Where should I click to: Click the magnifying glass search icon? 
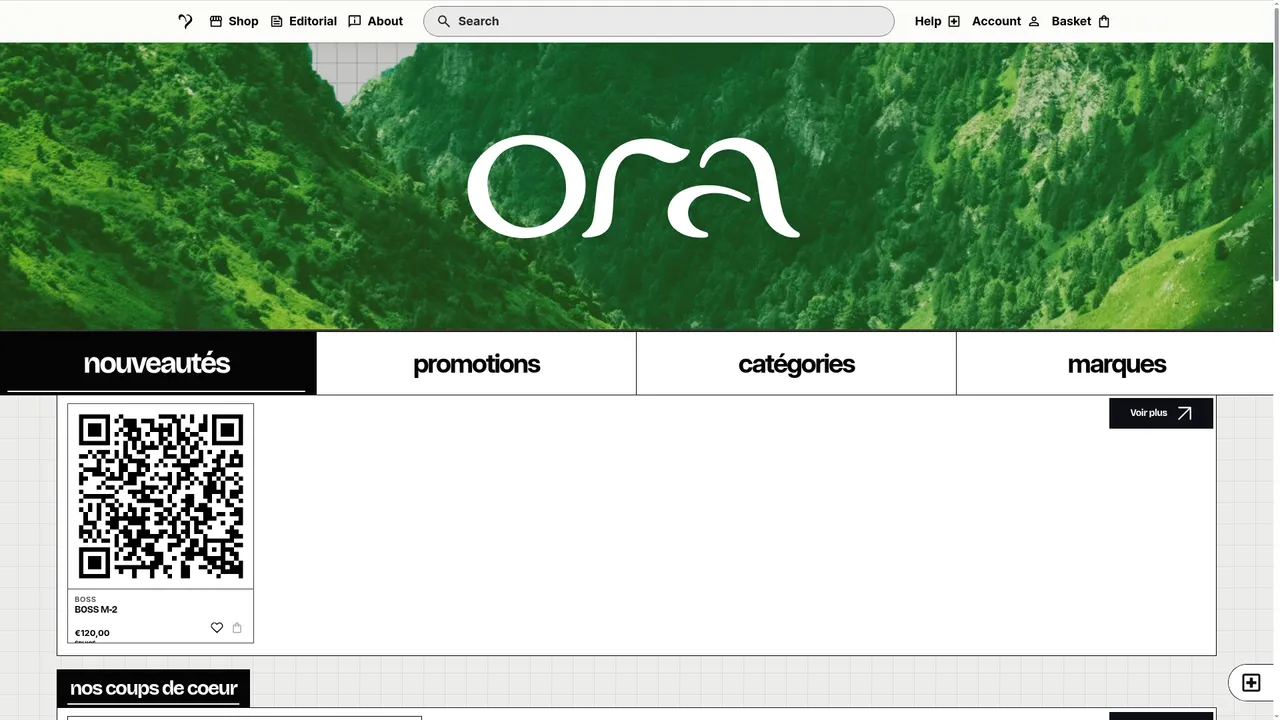point(444,21)
